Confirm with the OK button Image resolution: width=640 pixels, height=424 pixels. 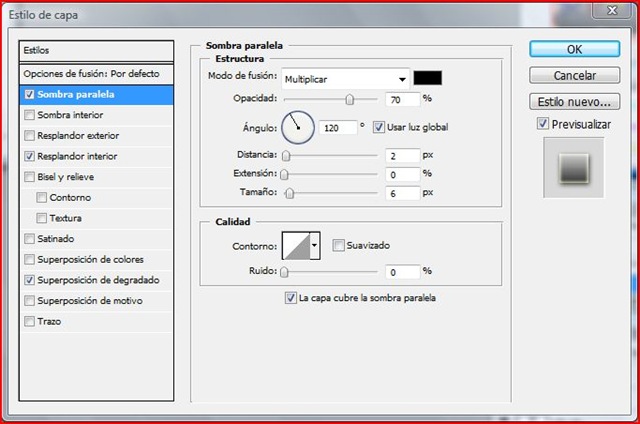[x=575, y=49]
